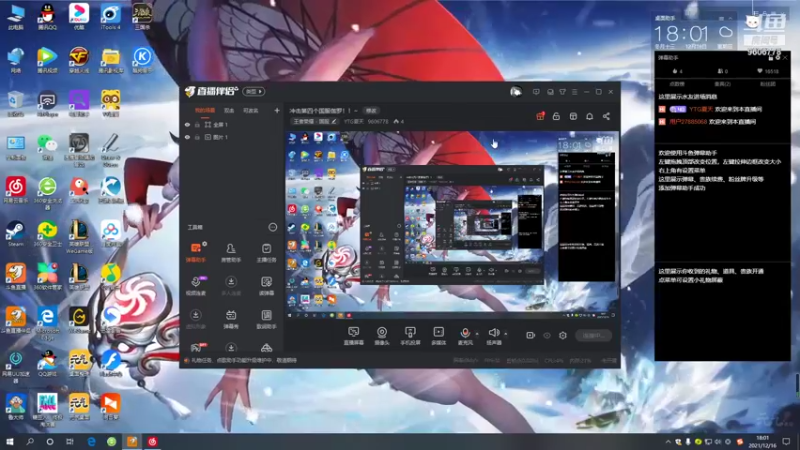Open the Action Center notification icon
This screenshot has height=450, width=800.
coord(786,442)
